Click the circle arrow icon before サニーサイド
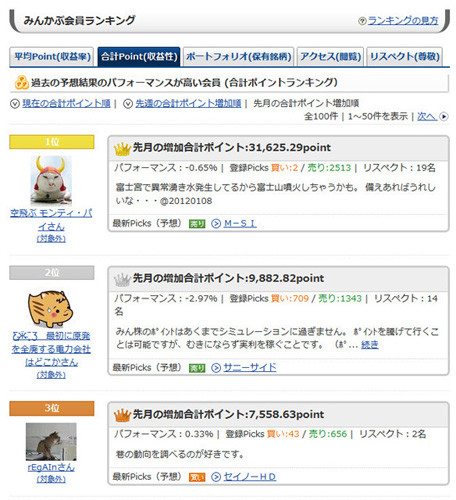456x500 pixels. point(216,368)
